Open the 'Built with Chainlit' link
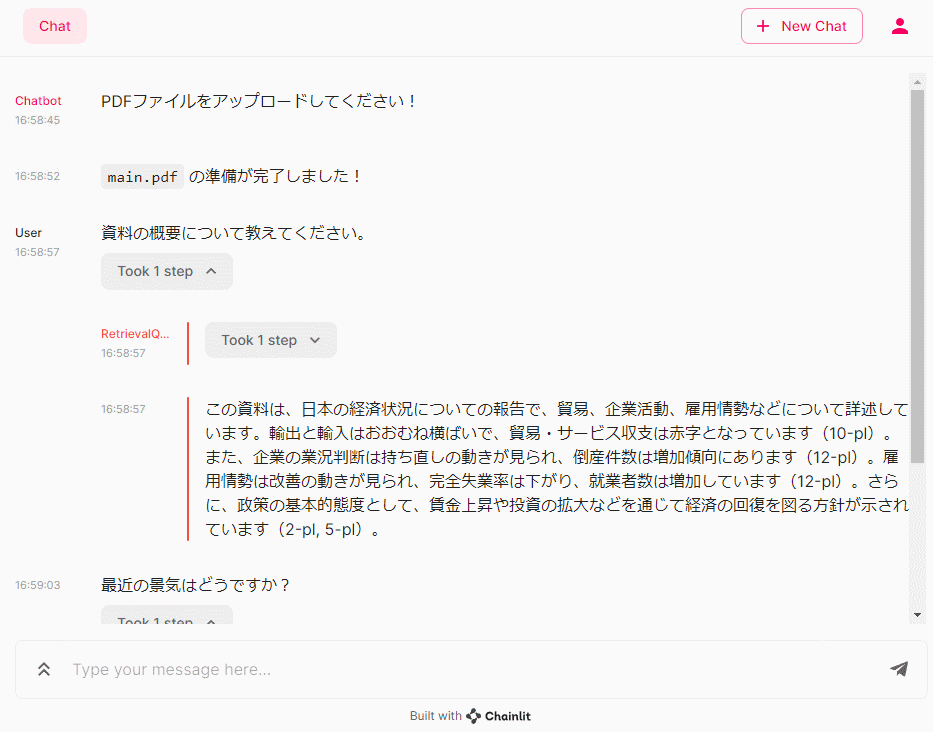 (470, 716)
